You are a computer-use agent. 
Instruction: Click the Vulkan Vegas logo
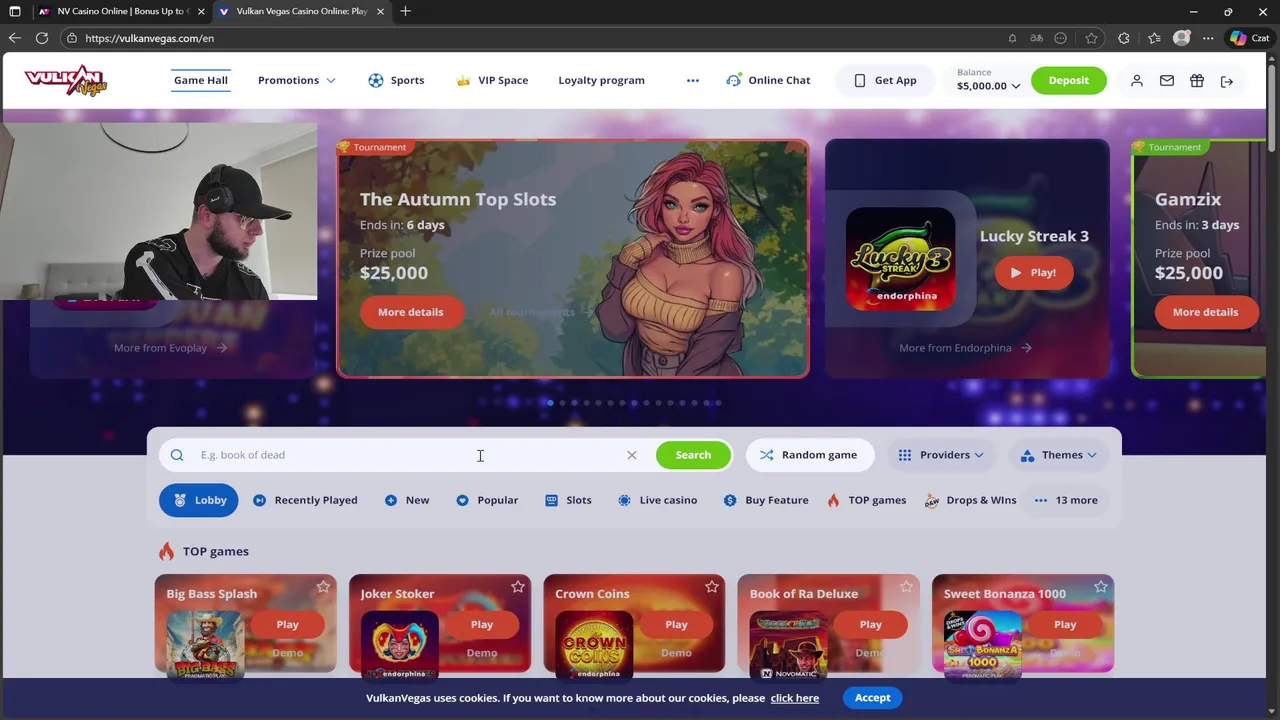66,80
